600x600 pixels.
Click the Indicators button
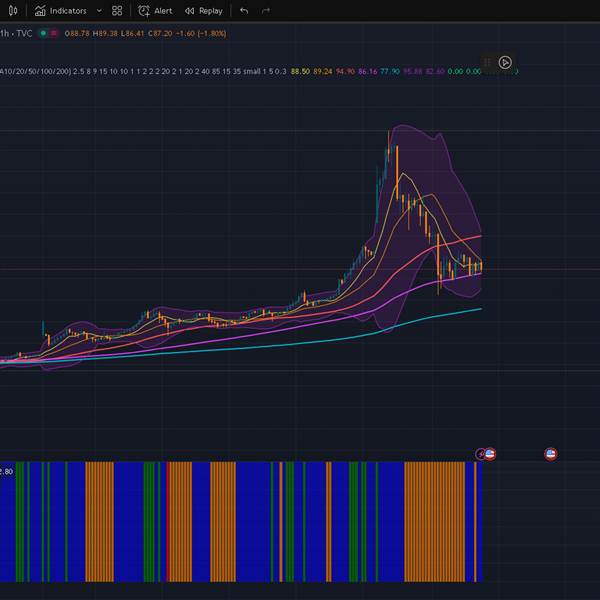[x=60, y=11]
